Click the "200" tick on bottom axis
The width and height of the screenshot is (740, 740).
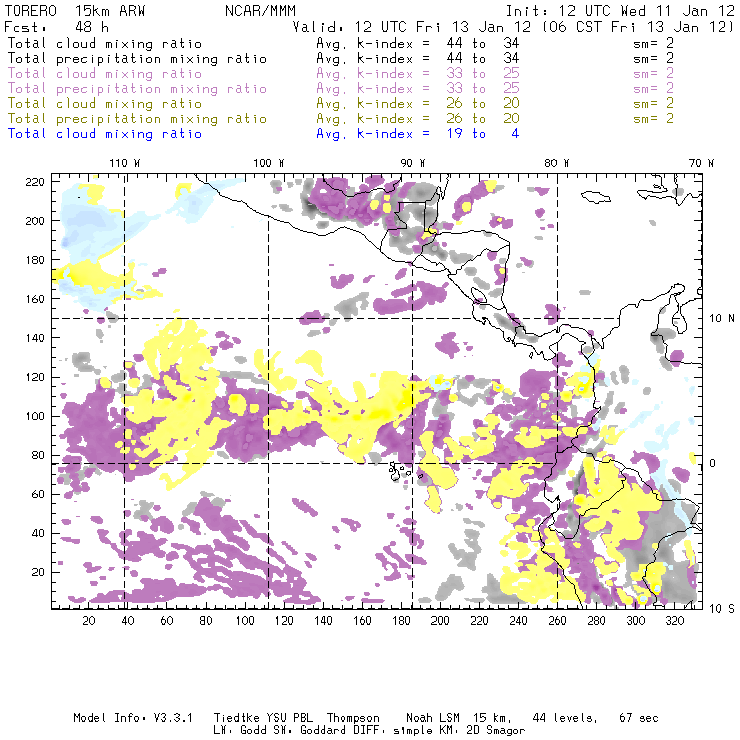click(440, 620)
